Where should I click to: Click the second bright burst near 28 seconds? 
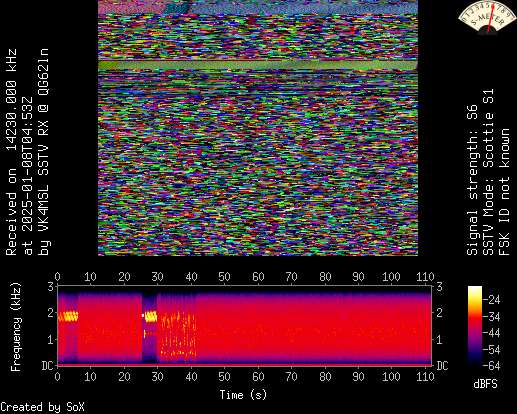151,316
